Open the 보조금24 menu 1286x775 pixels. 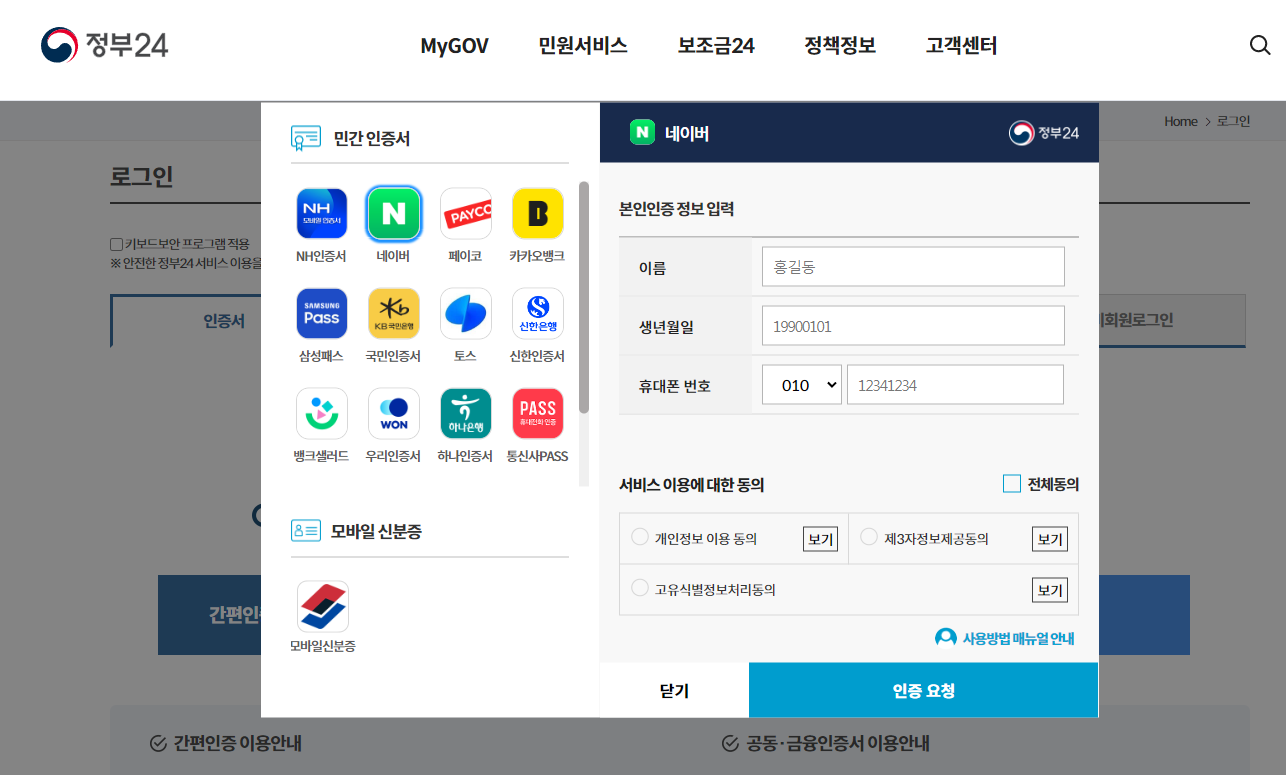coord(716,46)
